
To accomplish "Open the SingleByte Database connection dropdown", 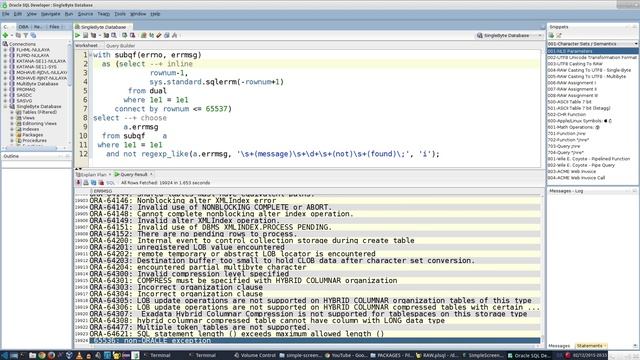I will (540, 36).
